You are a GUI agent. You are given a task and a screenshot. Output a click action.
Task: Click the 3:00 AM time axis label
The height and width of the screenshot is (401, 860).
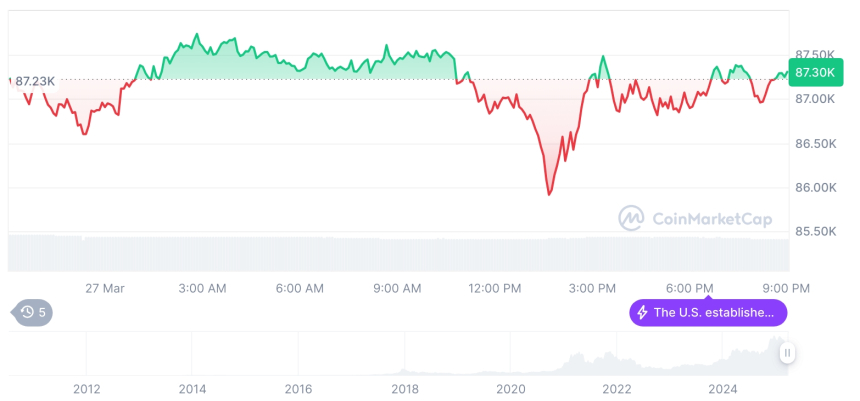202,288
